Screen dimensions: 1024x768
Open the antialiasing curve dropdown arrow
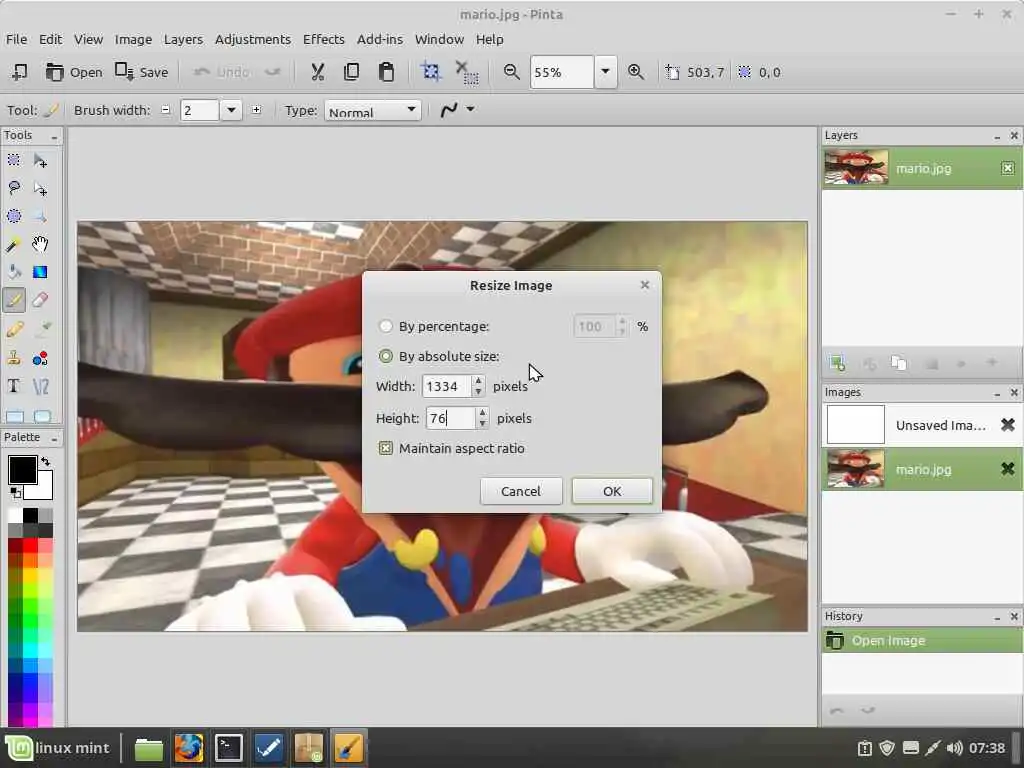pos(470,109)
